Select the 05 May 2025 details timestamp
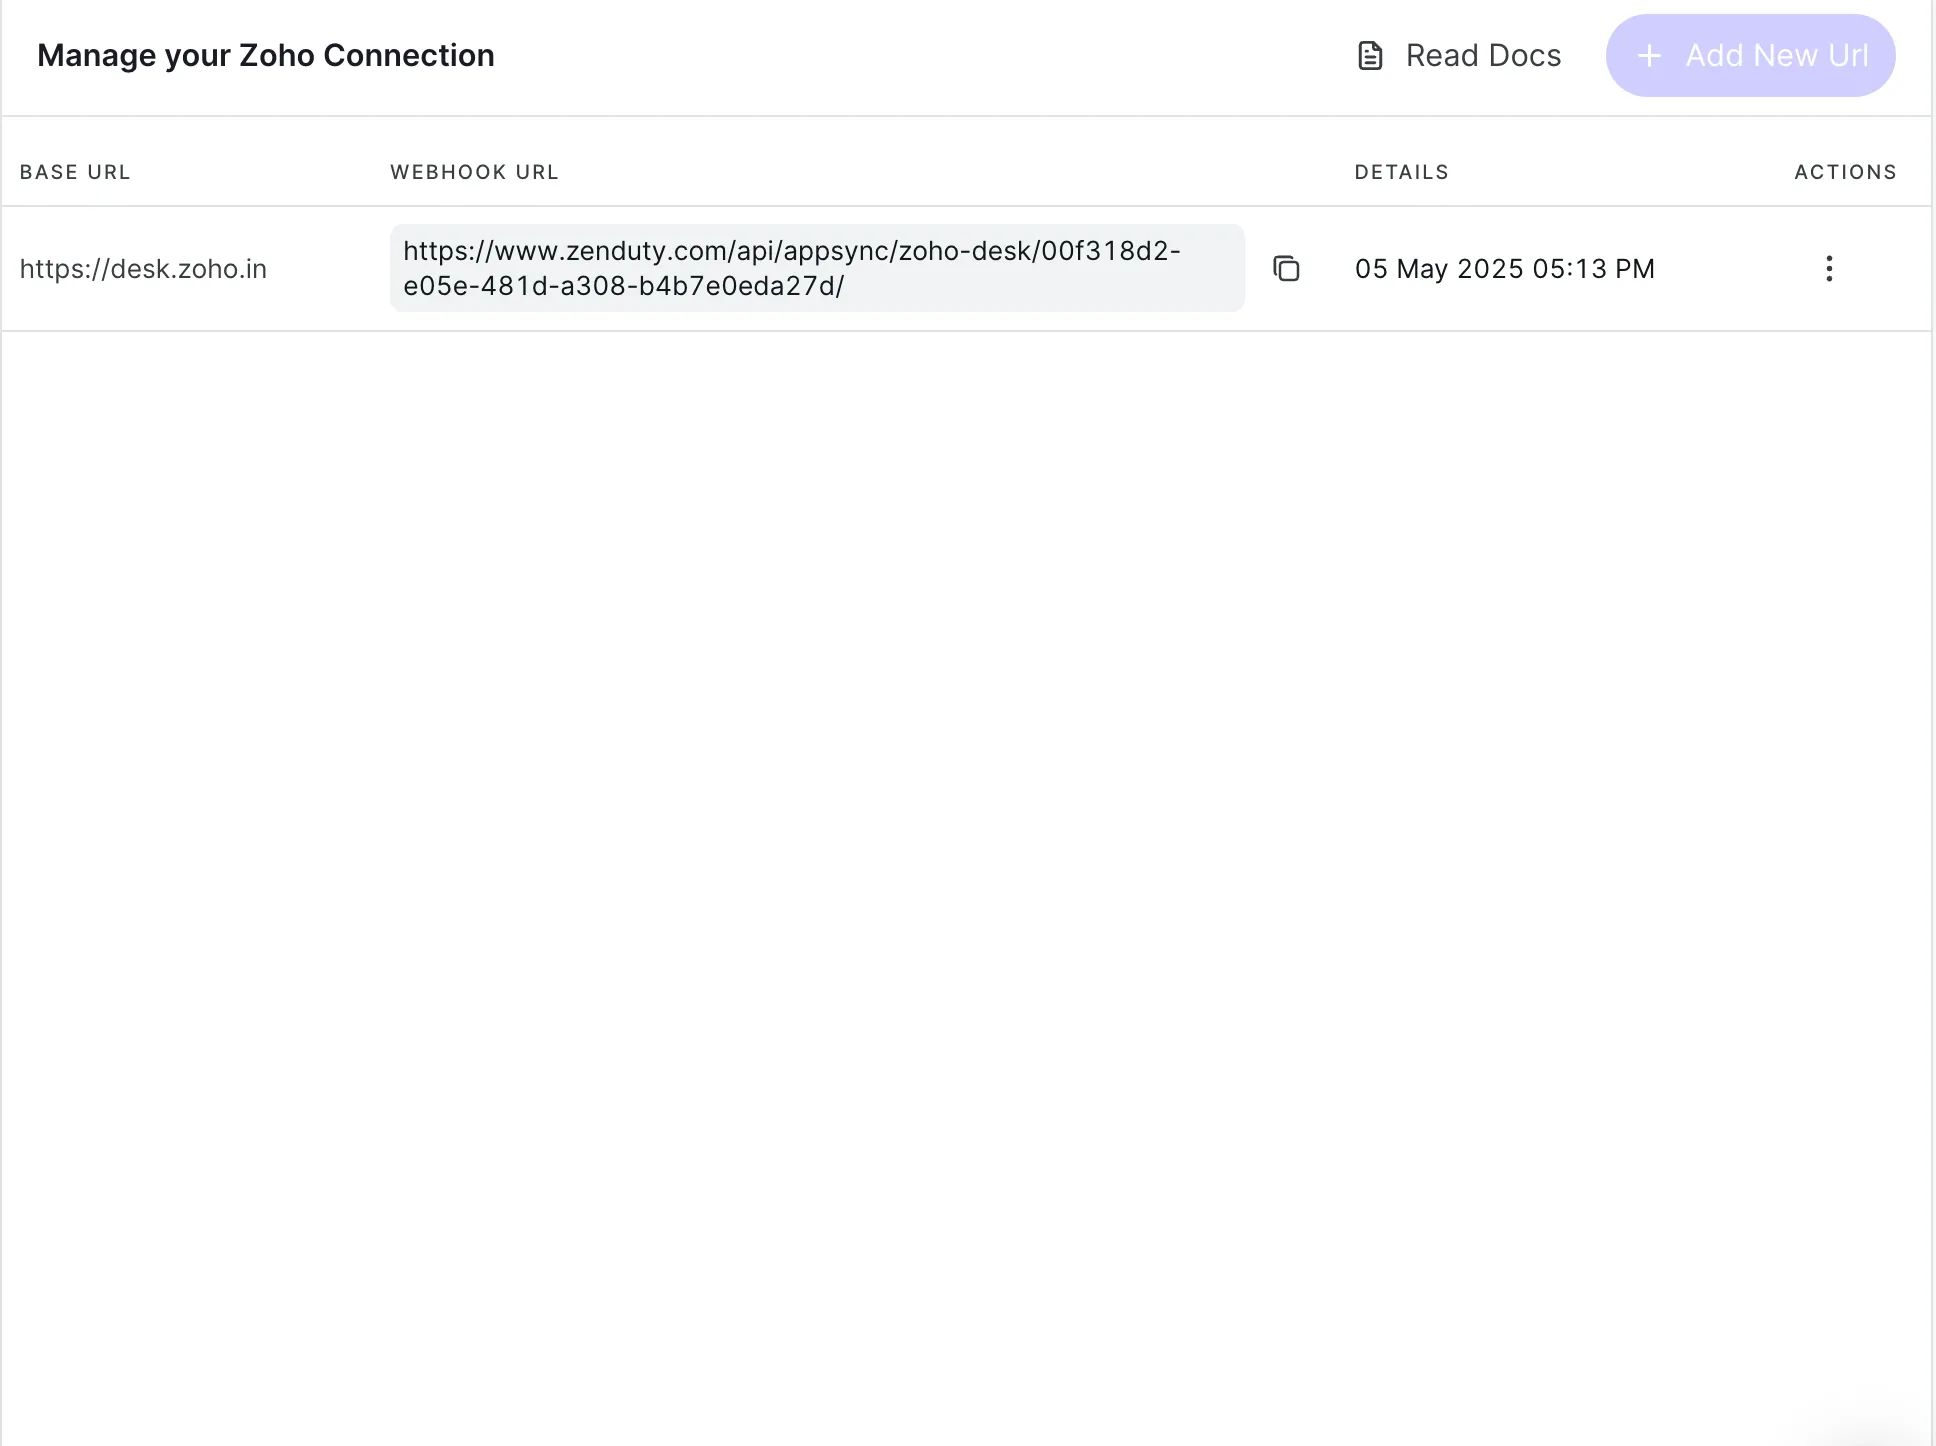1936x1446 pixels. [1504, 269]
